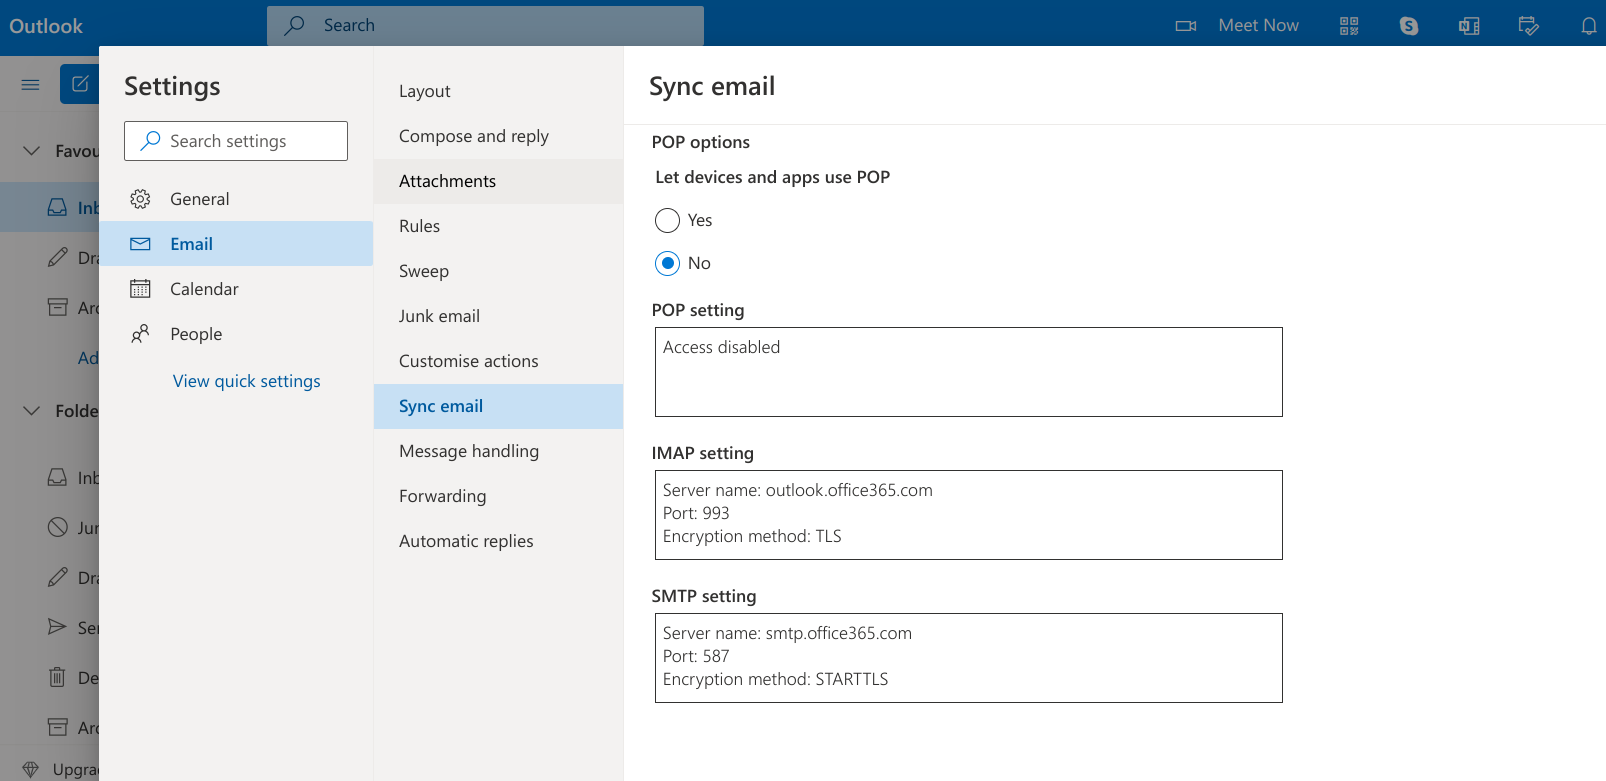Image resolution: width=1606 pixels, height=781 pixels.
Task: Click the notifications bell icon
Action: [x=1589, y=26]
